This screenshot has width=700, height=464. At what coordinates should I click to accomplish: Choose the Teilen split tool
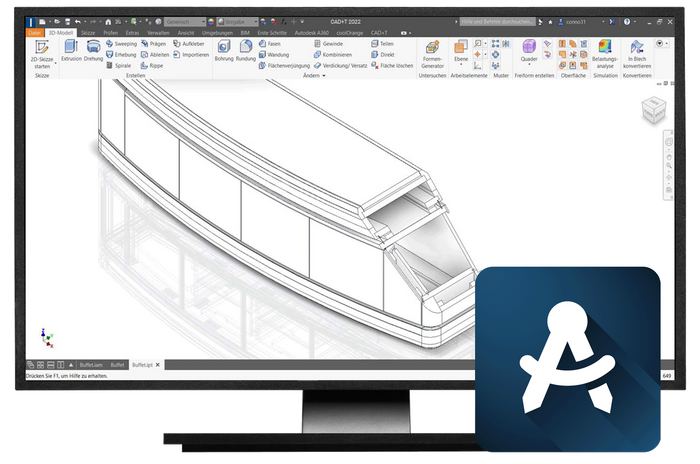pyautogui.click(x=382, y=44)
